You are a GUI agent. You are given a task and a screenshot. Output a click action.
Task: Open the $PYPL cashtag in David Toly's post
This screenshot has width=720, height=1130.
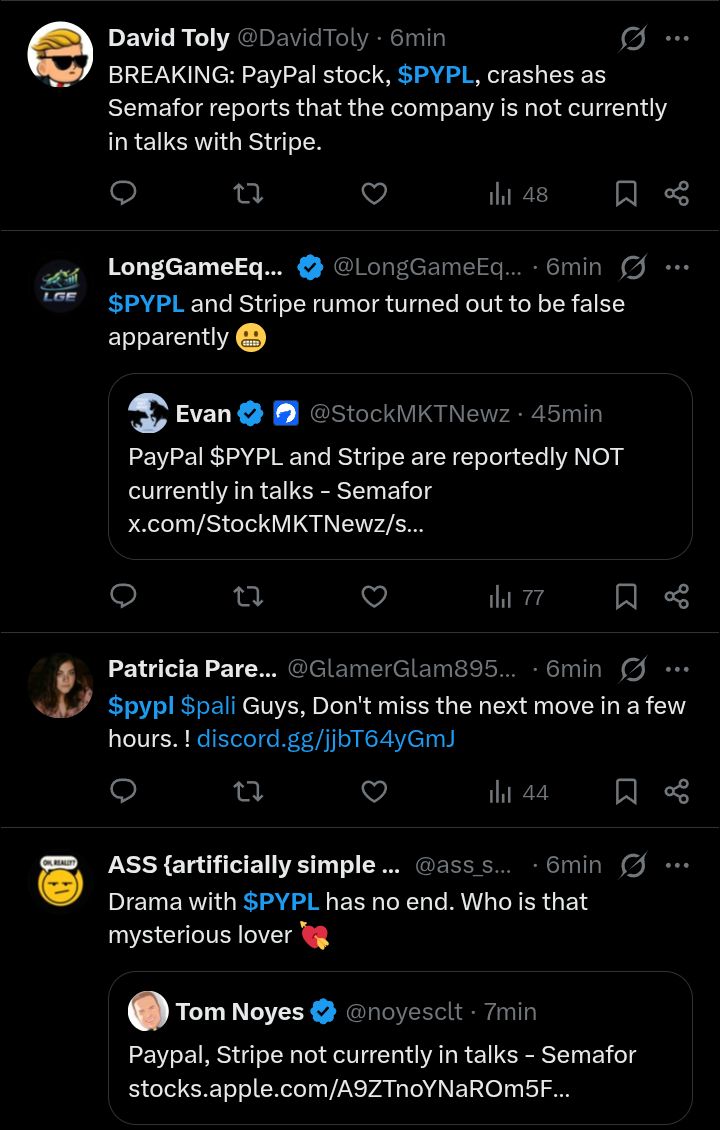pyautogui.click(x=435, y=75)
